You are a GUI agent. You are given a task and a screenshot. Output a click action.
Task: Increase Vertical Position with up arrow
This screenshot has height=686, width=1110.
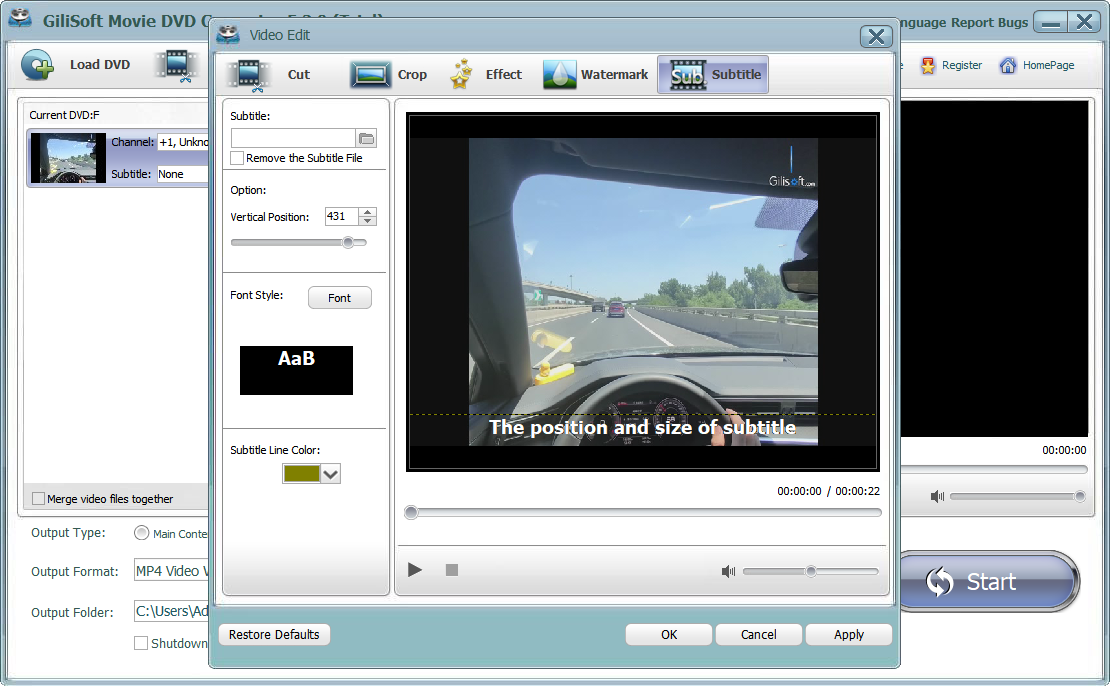[367, 212]
